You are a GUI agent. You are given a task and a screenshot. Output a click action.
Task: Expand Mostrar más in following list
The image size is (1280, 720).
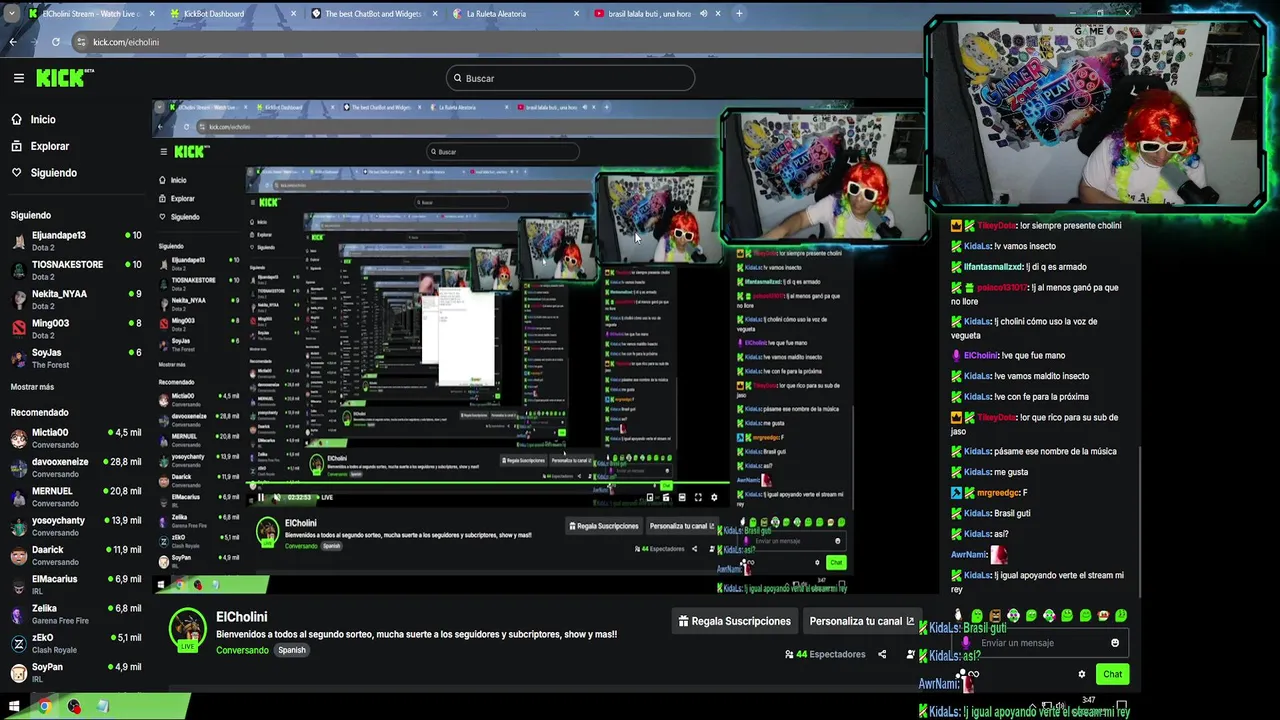[32, 387]
